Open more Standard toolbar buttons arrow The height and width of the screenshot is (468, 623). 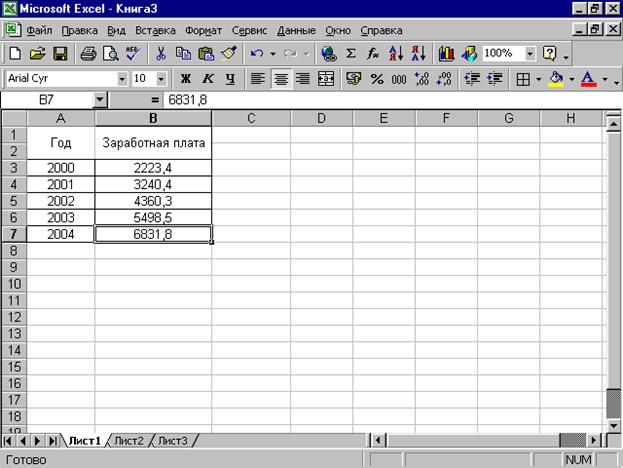point(567,58)
